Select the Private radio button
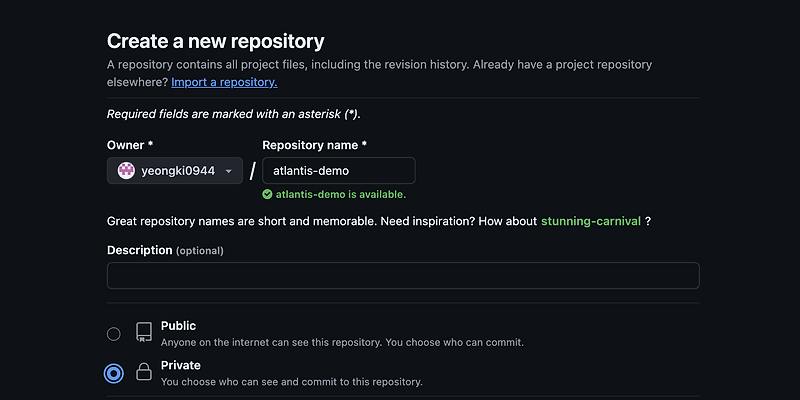 pos(114,373)
